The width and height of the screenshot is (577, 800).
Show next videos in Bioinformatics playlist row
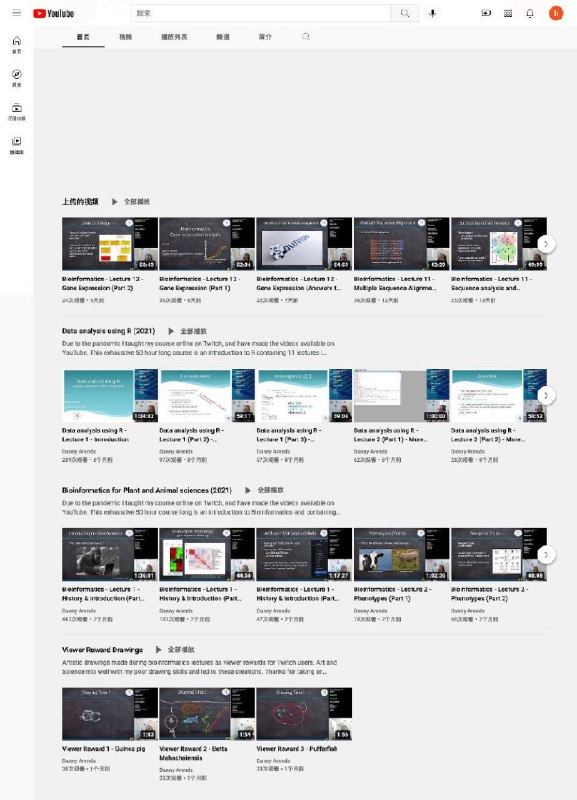546,555
